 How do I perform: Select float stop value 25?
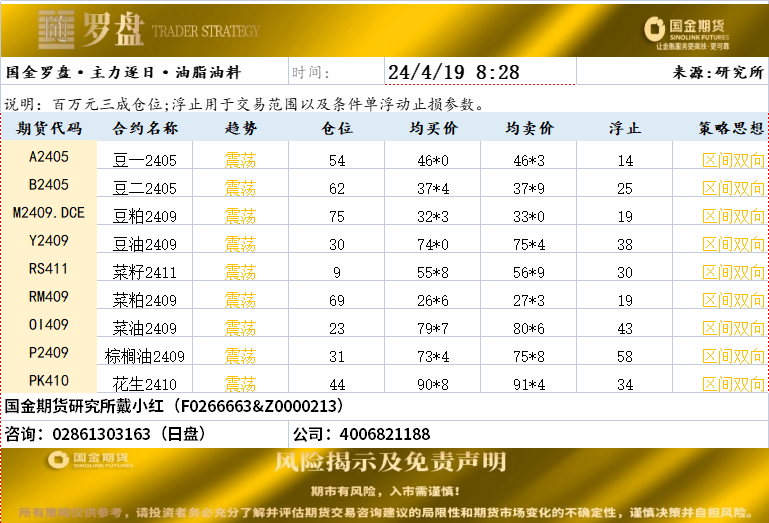pos(625,189)
